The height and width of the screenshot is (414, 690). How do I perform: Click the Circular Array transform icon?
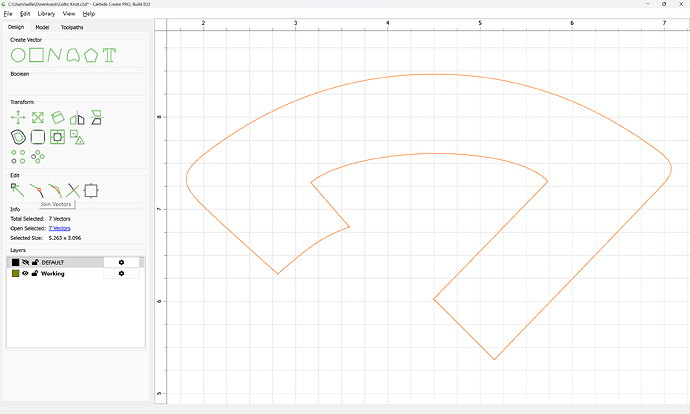tap(37, 156)
